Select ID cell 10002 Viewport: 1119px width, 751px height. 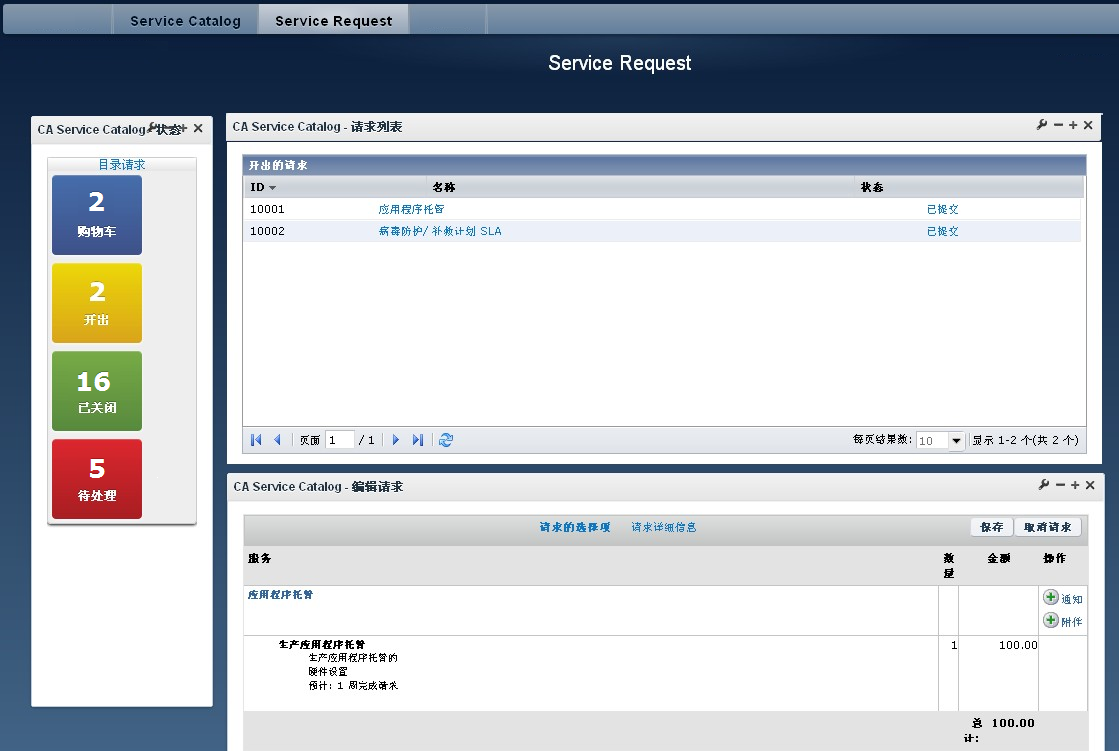coord(267,231)
